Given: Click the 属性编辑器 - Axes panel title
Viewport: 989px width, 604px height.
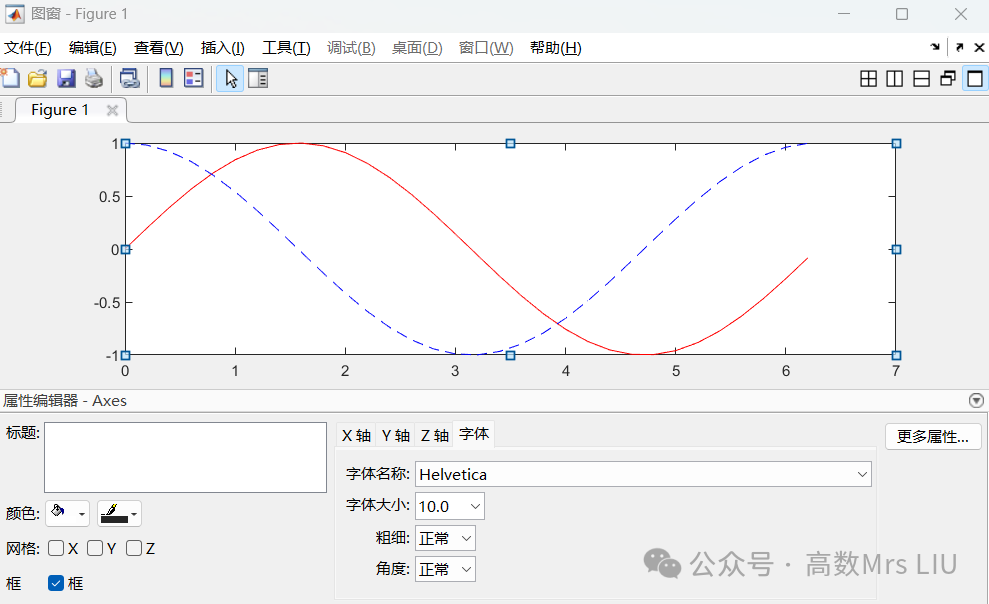Looking at the screenshot, I should 64,400.
